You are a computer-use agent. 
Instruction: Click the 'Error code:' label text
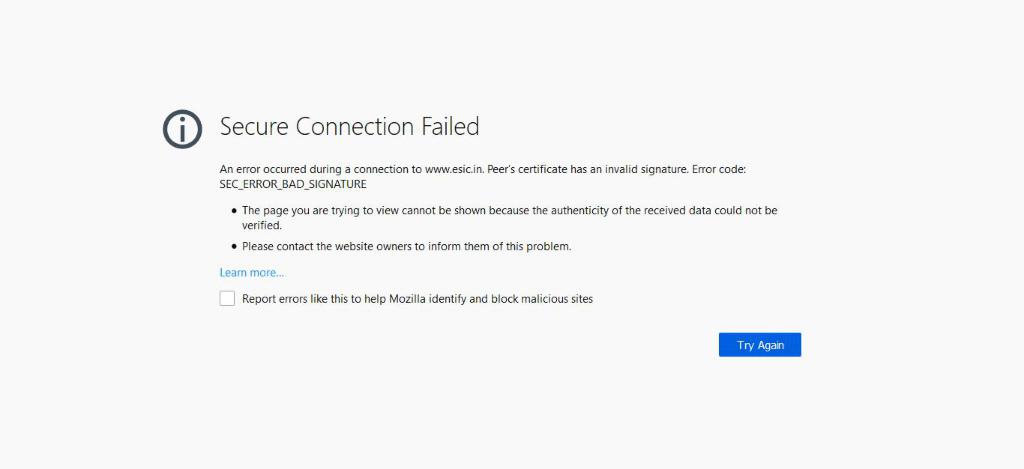pos(718,170)
